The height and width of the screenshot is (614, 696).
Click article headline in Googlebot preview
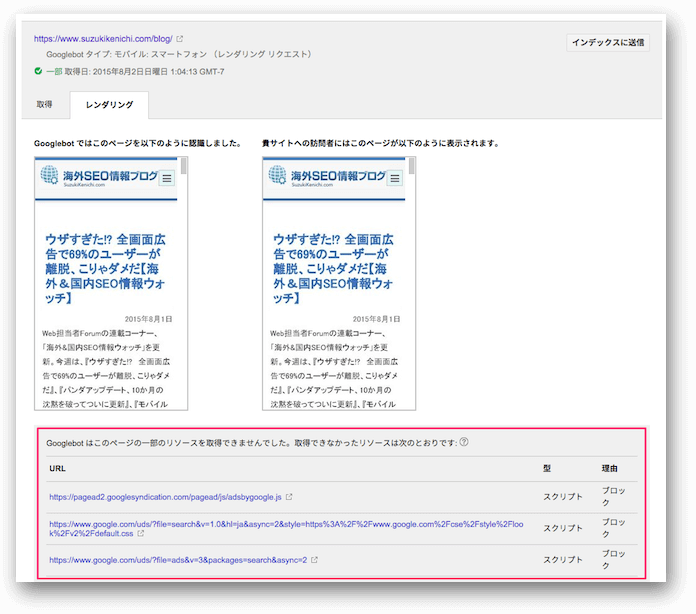(106, 269)
